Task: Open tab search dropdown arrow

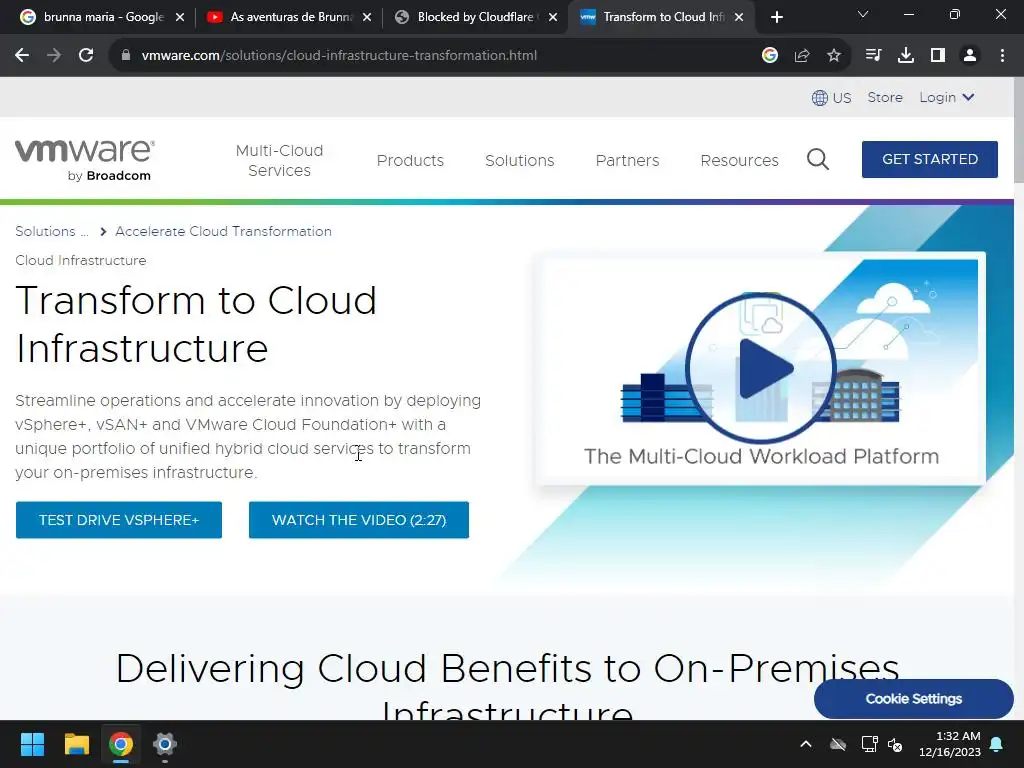Action: pyautogui.click(x=863, y=14)
